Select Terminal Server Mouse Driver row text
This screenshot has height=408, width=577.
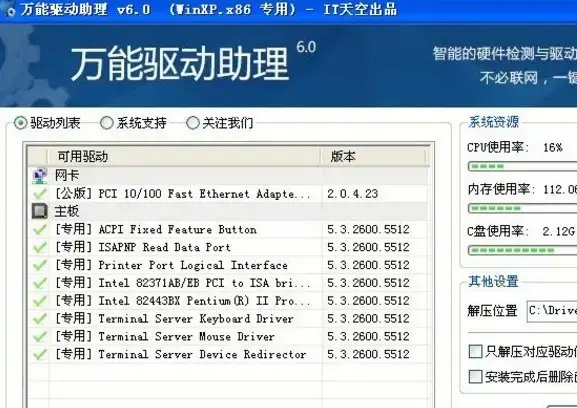[165, 336]
